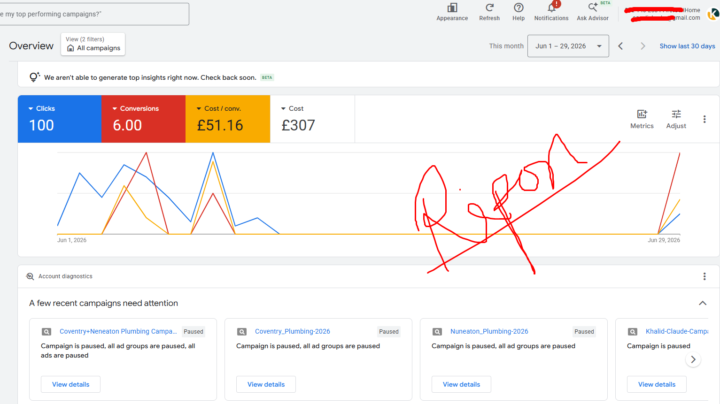The width and height of the screenshot is (720, 404).
Task: Open Coventry+Neneaton Plumbing campaign link
Action: pos(118,331)
